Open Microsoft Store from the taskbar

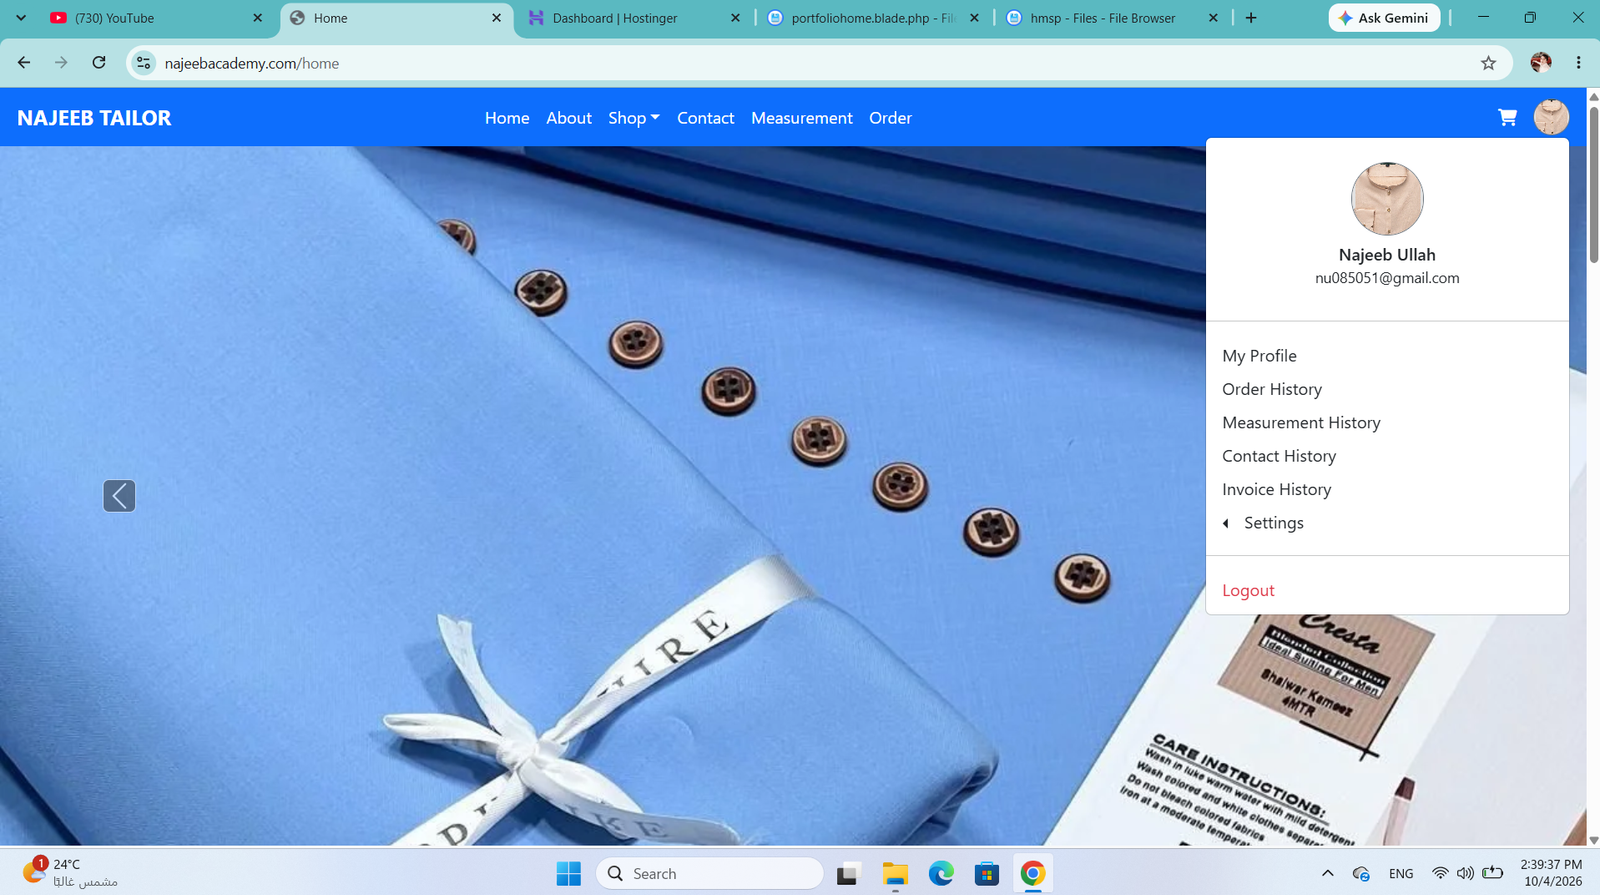tap(987, 874)
